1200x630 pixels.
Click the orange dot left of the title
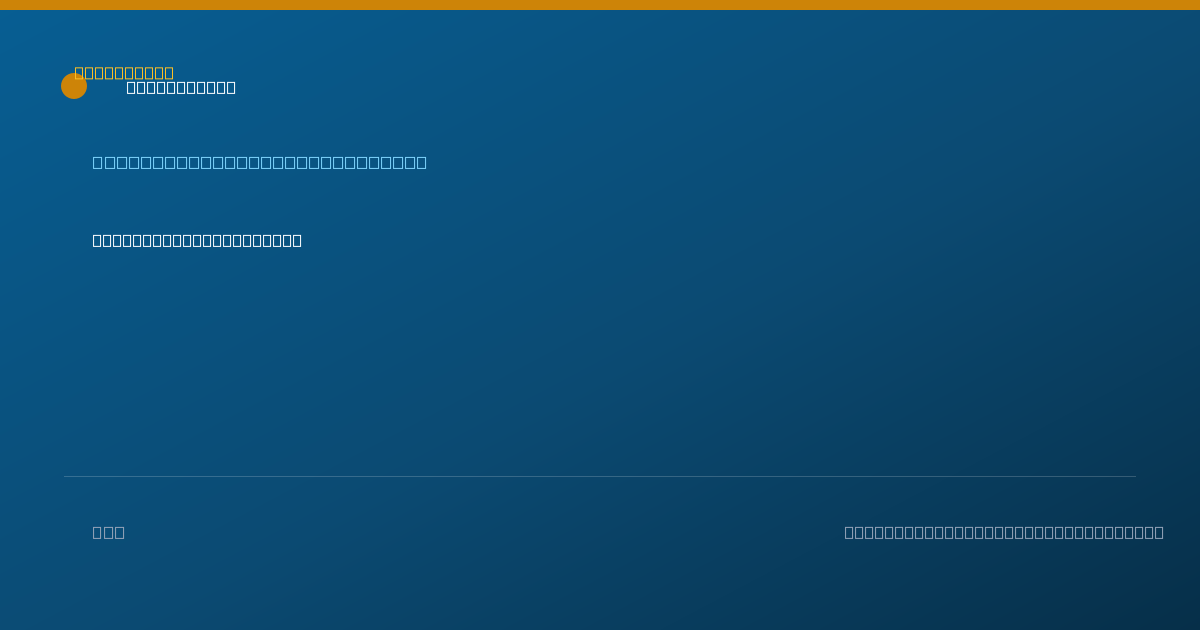pyautogui.click(x=74, y=86)
